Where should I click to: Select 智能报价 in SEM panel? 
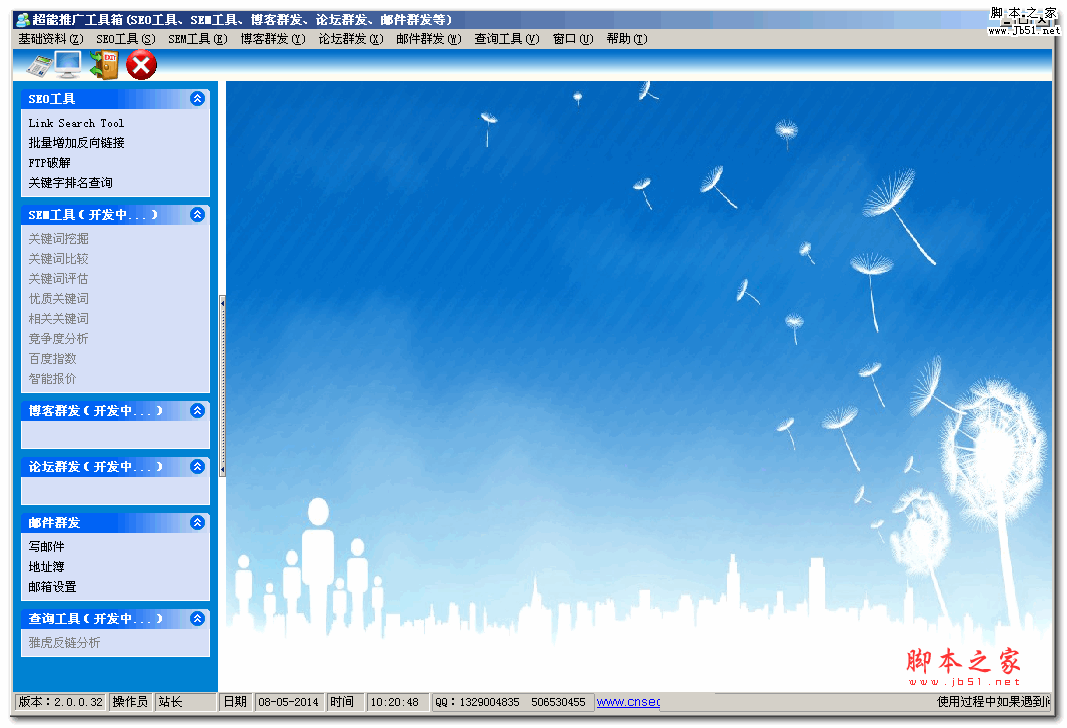52,378
